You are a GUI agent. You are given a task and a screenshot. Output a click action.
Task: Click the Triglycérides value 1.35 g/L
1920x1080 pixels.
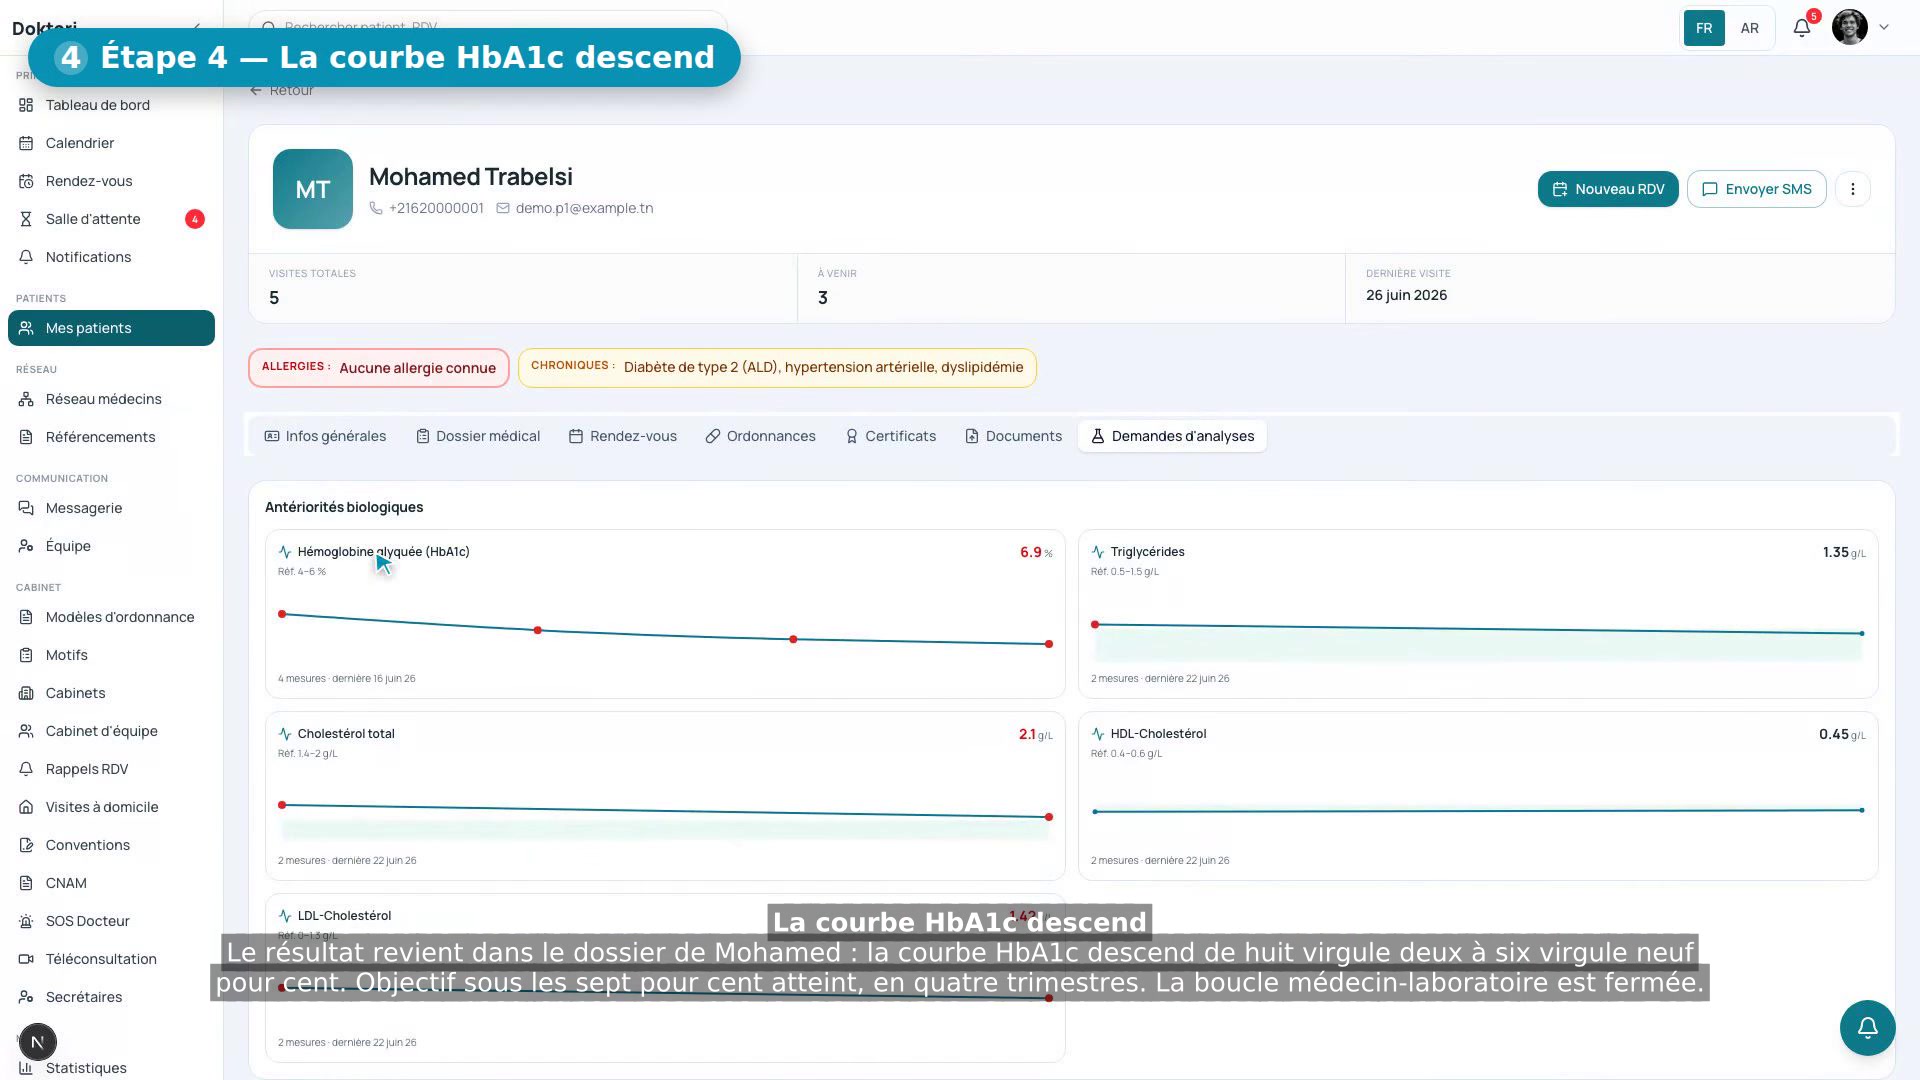pos(1844,552)
